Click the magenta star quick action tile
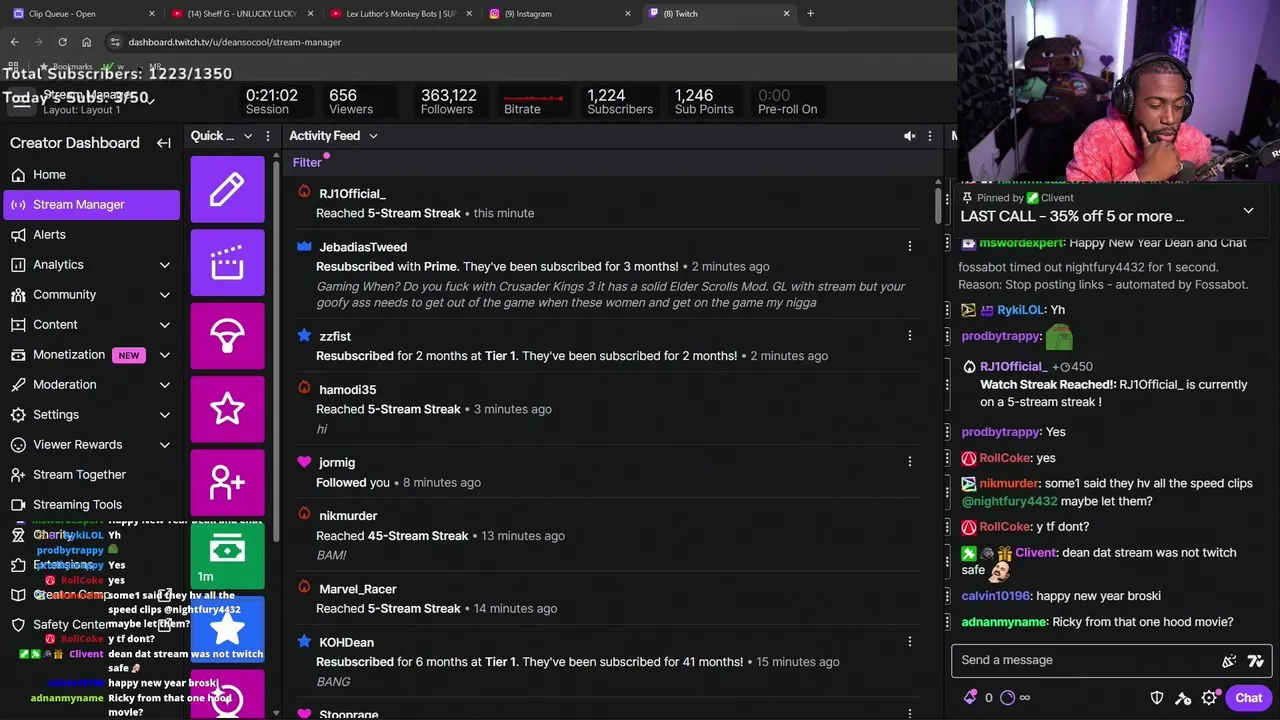The image size is (1280, 720). point(227,409)
